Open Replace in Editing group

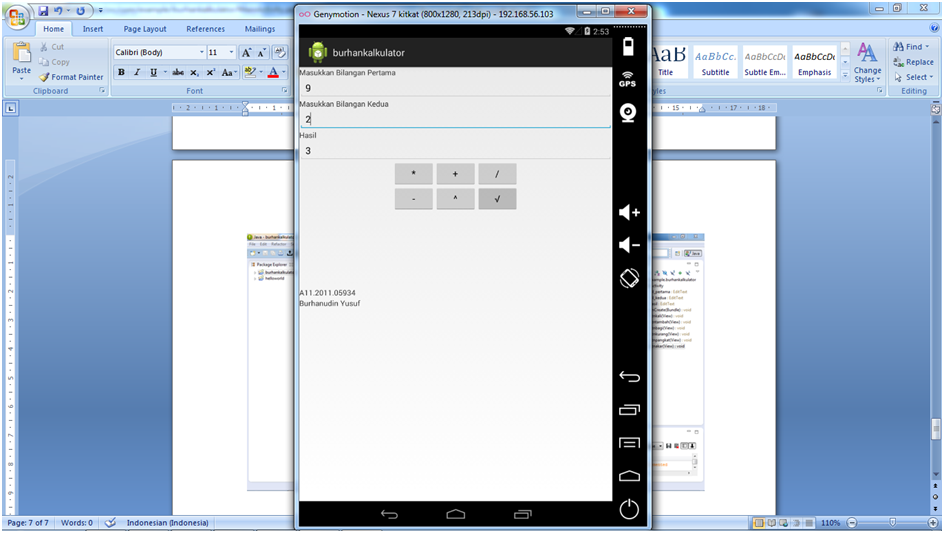point(913,61)
